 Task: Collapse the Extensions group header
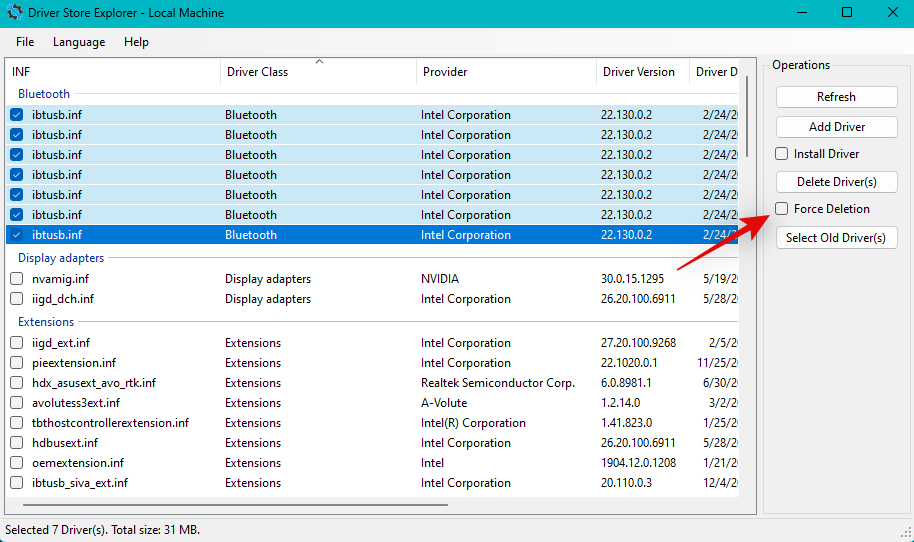pos(46,322)
